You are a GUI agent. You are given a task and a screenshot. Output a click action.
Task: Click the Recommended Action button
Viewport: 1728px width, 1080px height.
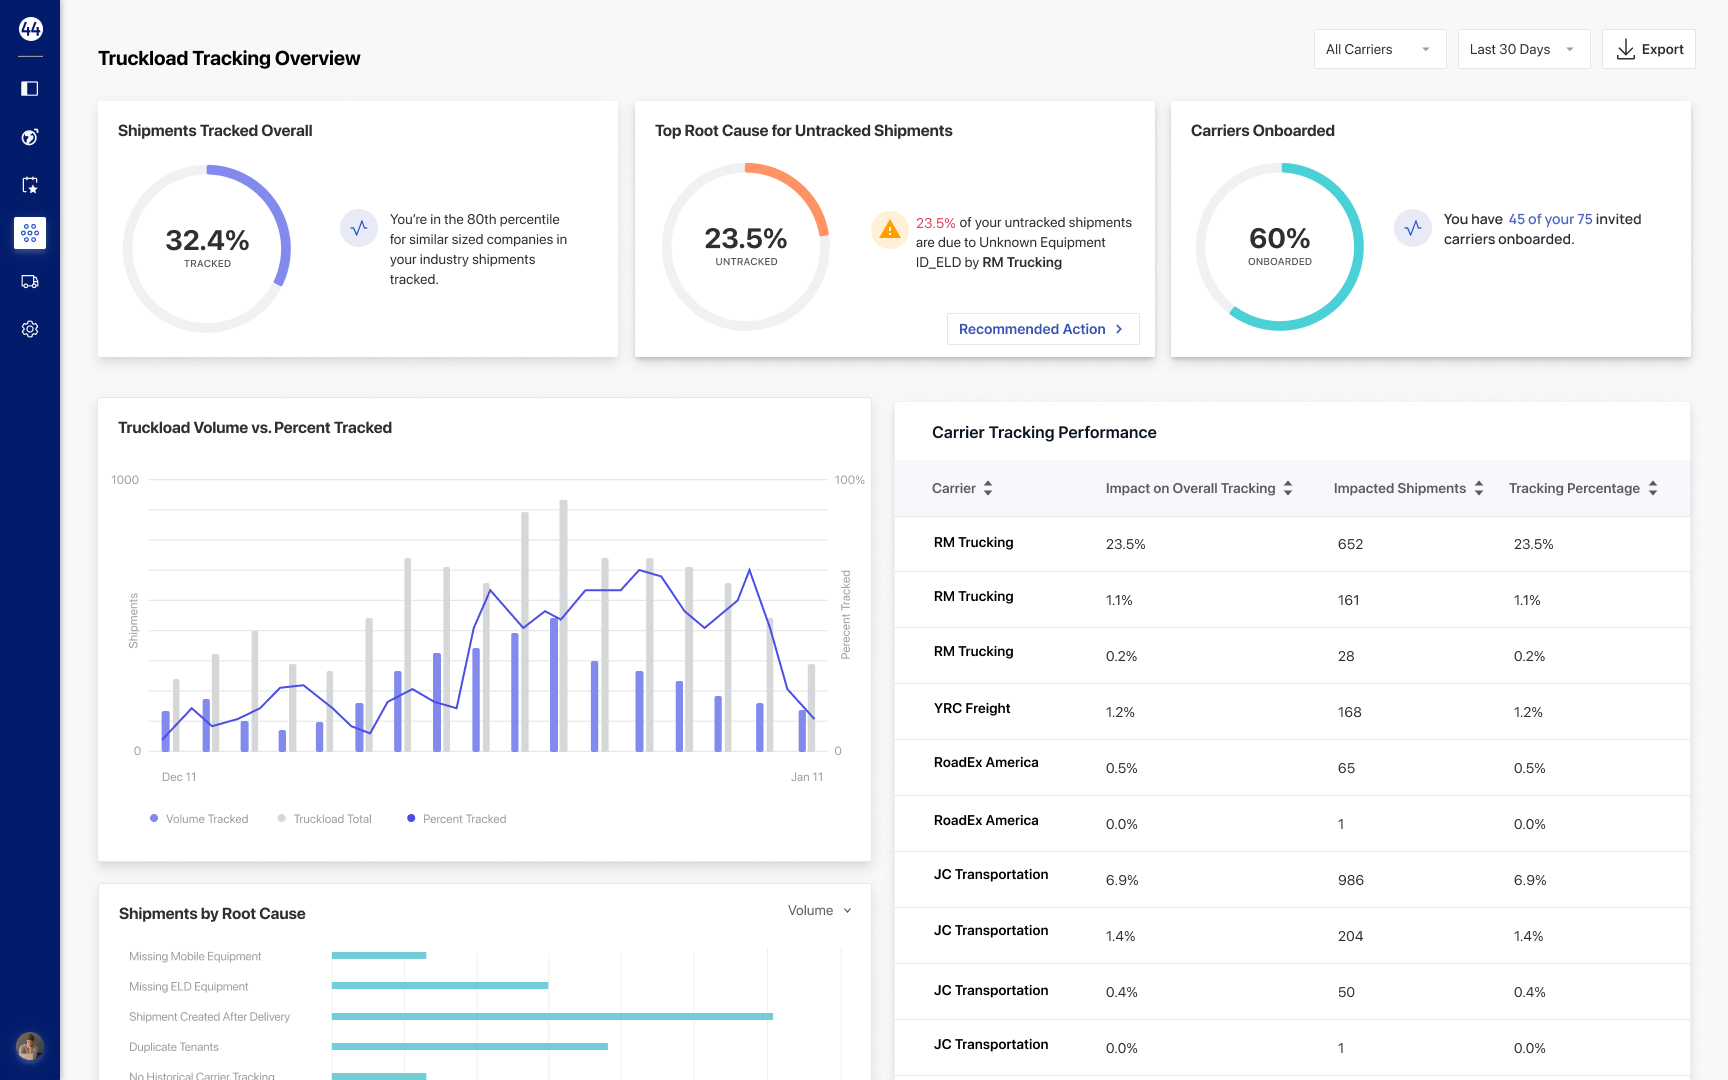tap(1042, 329)
